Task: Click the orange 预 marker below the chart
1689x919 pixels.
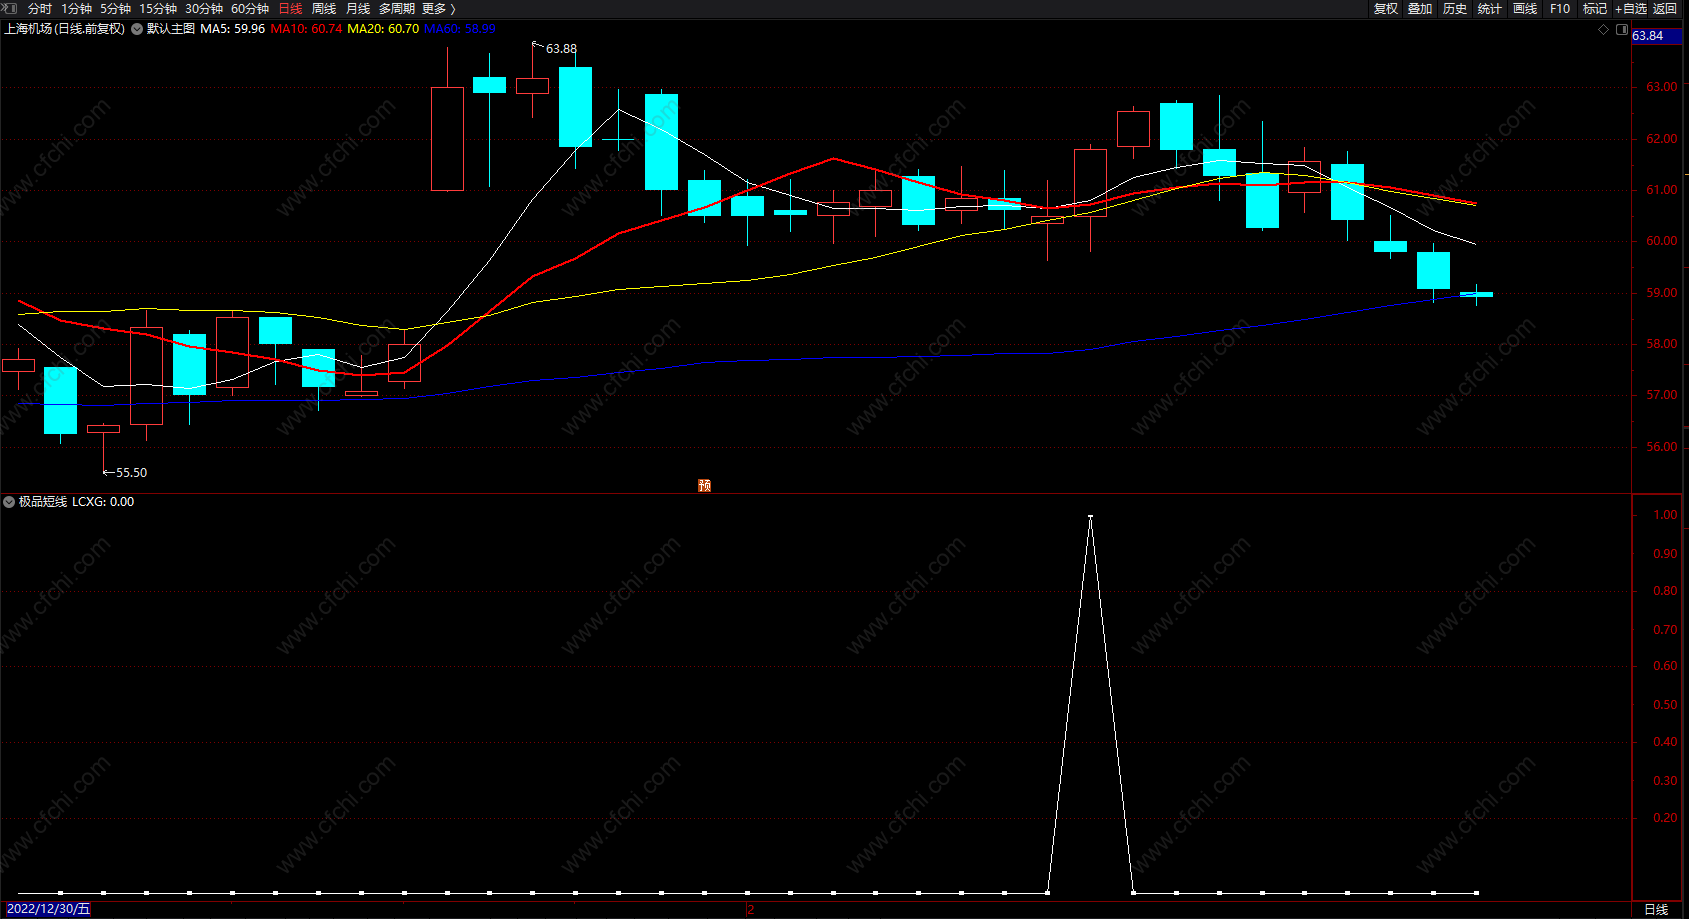Action: click(705, 485)
